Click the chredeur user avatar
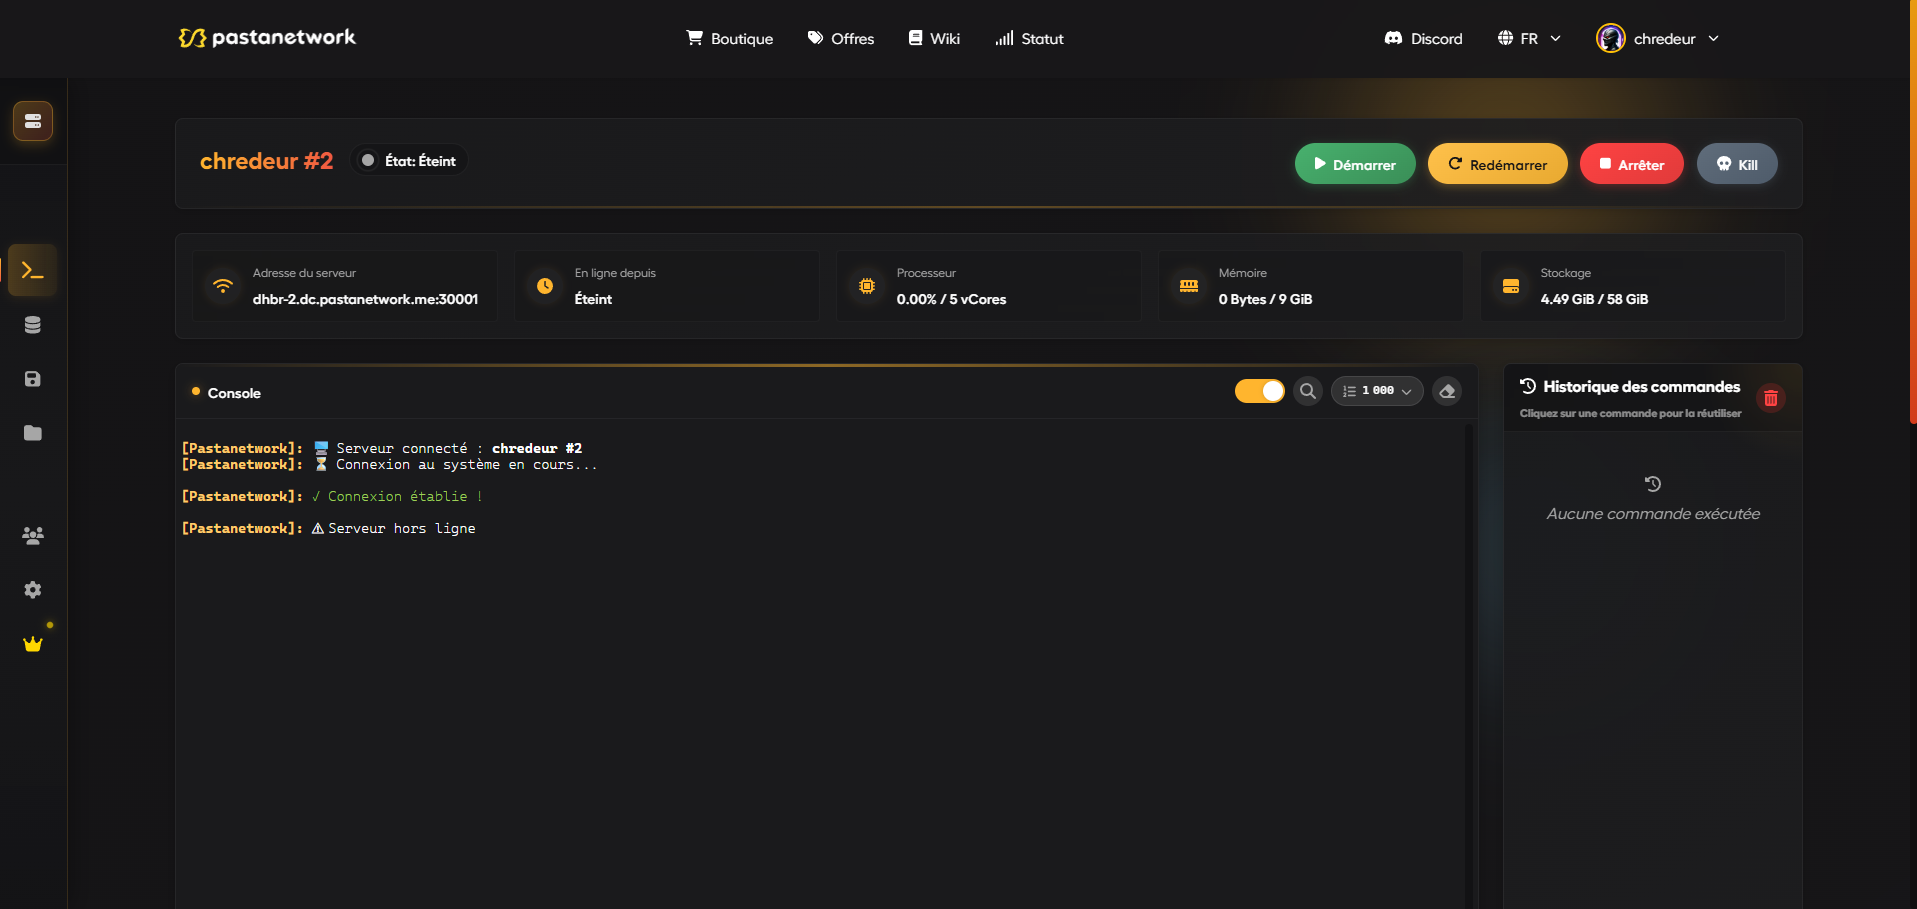Screen dimensions: 1917x909 tap(1610, 38)
